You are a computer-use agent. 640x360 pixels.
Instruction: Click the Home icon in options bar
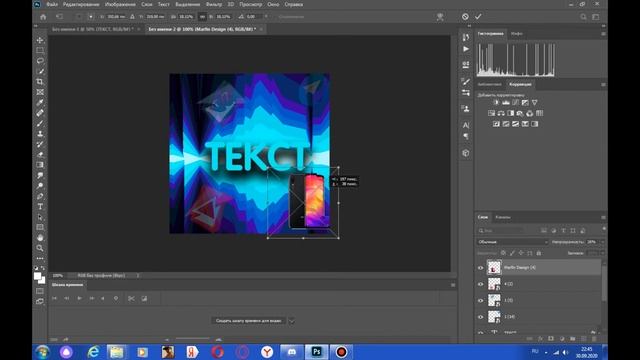point(43,17)
